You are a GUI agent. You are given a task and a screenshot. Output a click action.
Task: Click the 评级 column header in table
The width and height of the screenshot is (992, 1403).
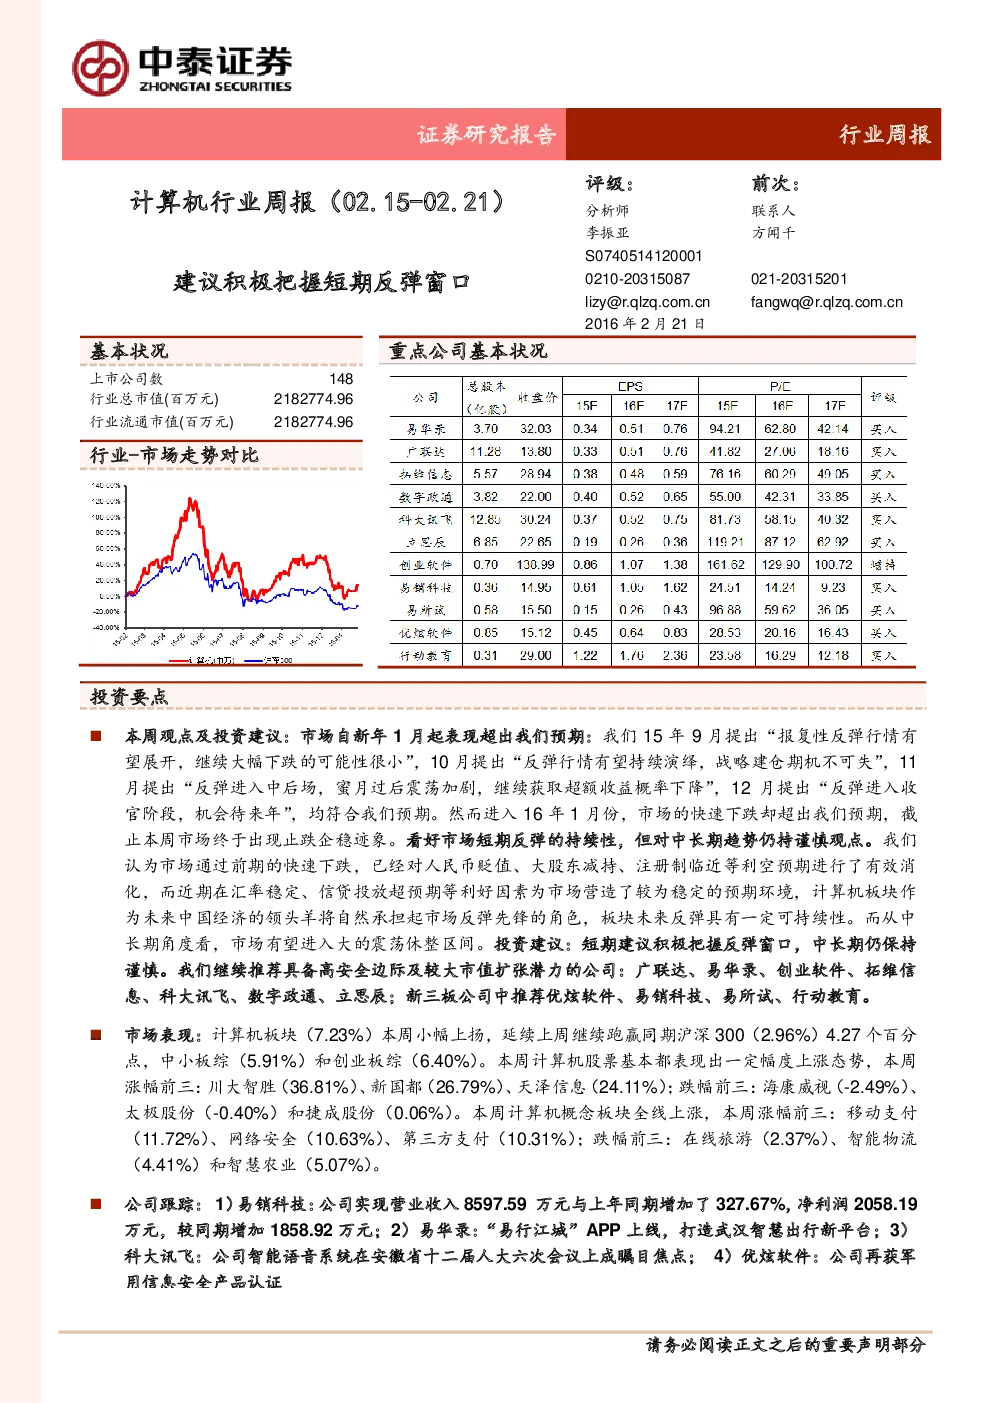(x=883, y=397)
